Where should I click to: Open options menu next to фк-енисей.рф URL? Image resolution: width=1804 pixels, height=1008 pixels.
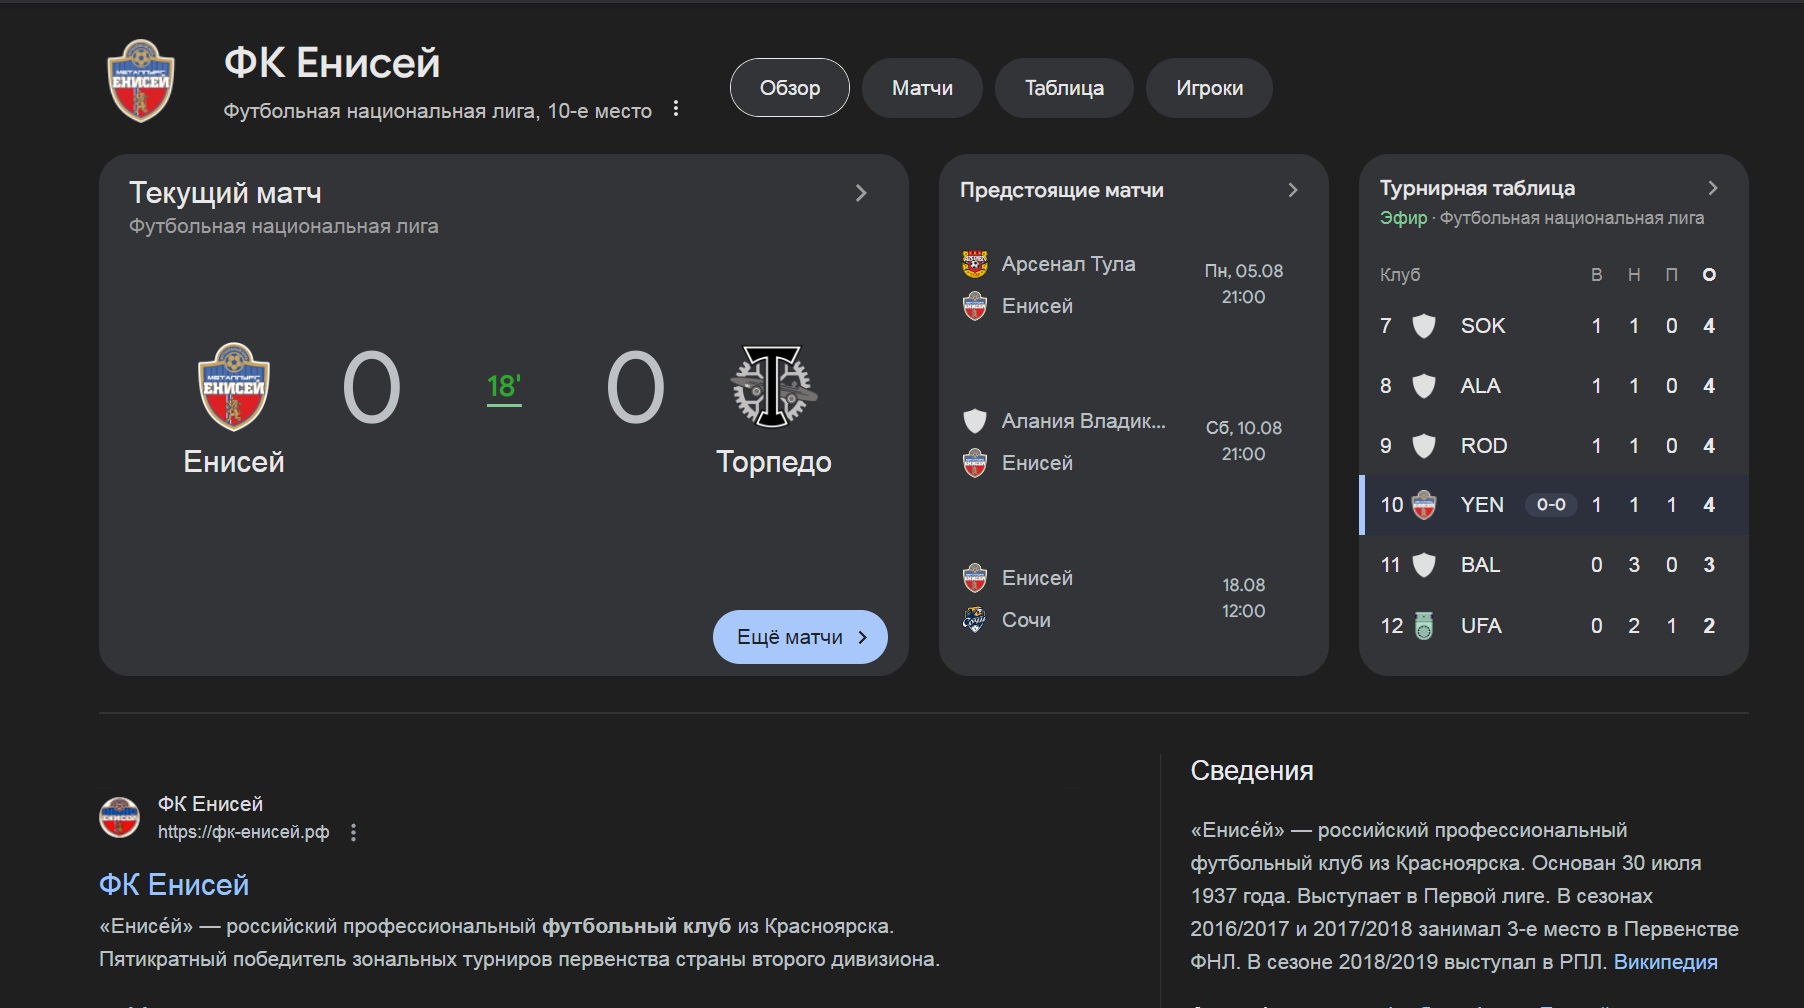point(353,832)
